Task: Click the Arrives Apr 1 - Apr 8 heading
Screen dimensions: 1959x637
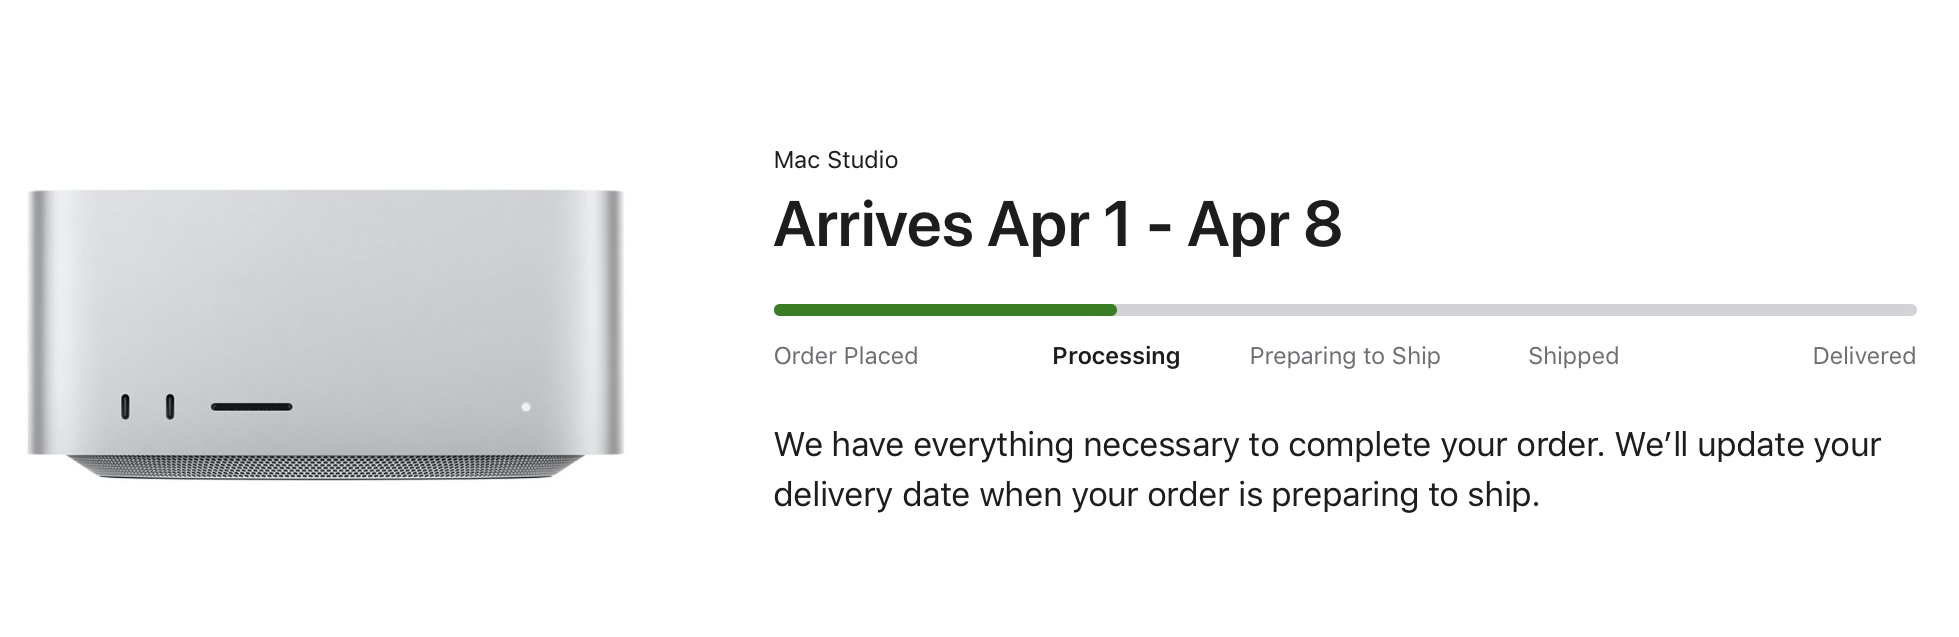Action: pyautogui.click(x=1056, y=225)
